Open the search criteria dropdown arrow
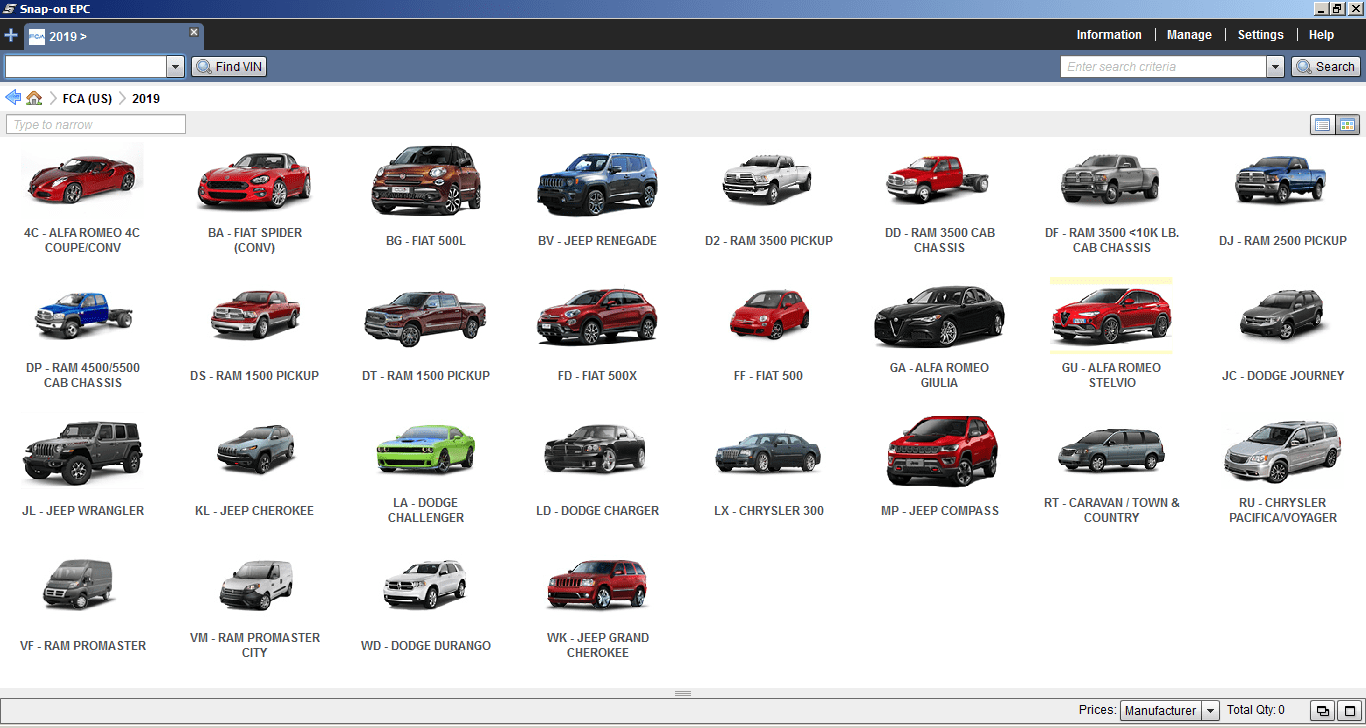The height and width of the screenshot is (728, 1366). [x=1276, y=66]
